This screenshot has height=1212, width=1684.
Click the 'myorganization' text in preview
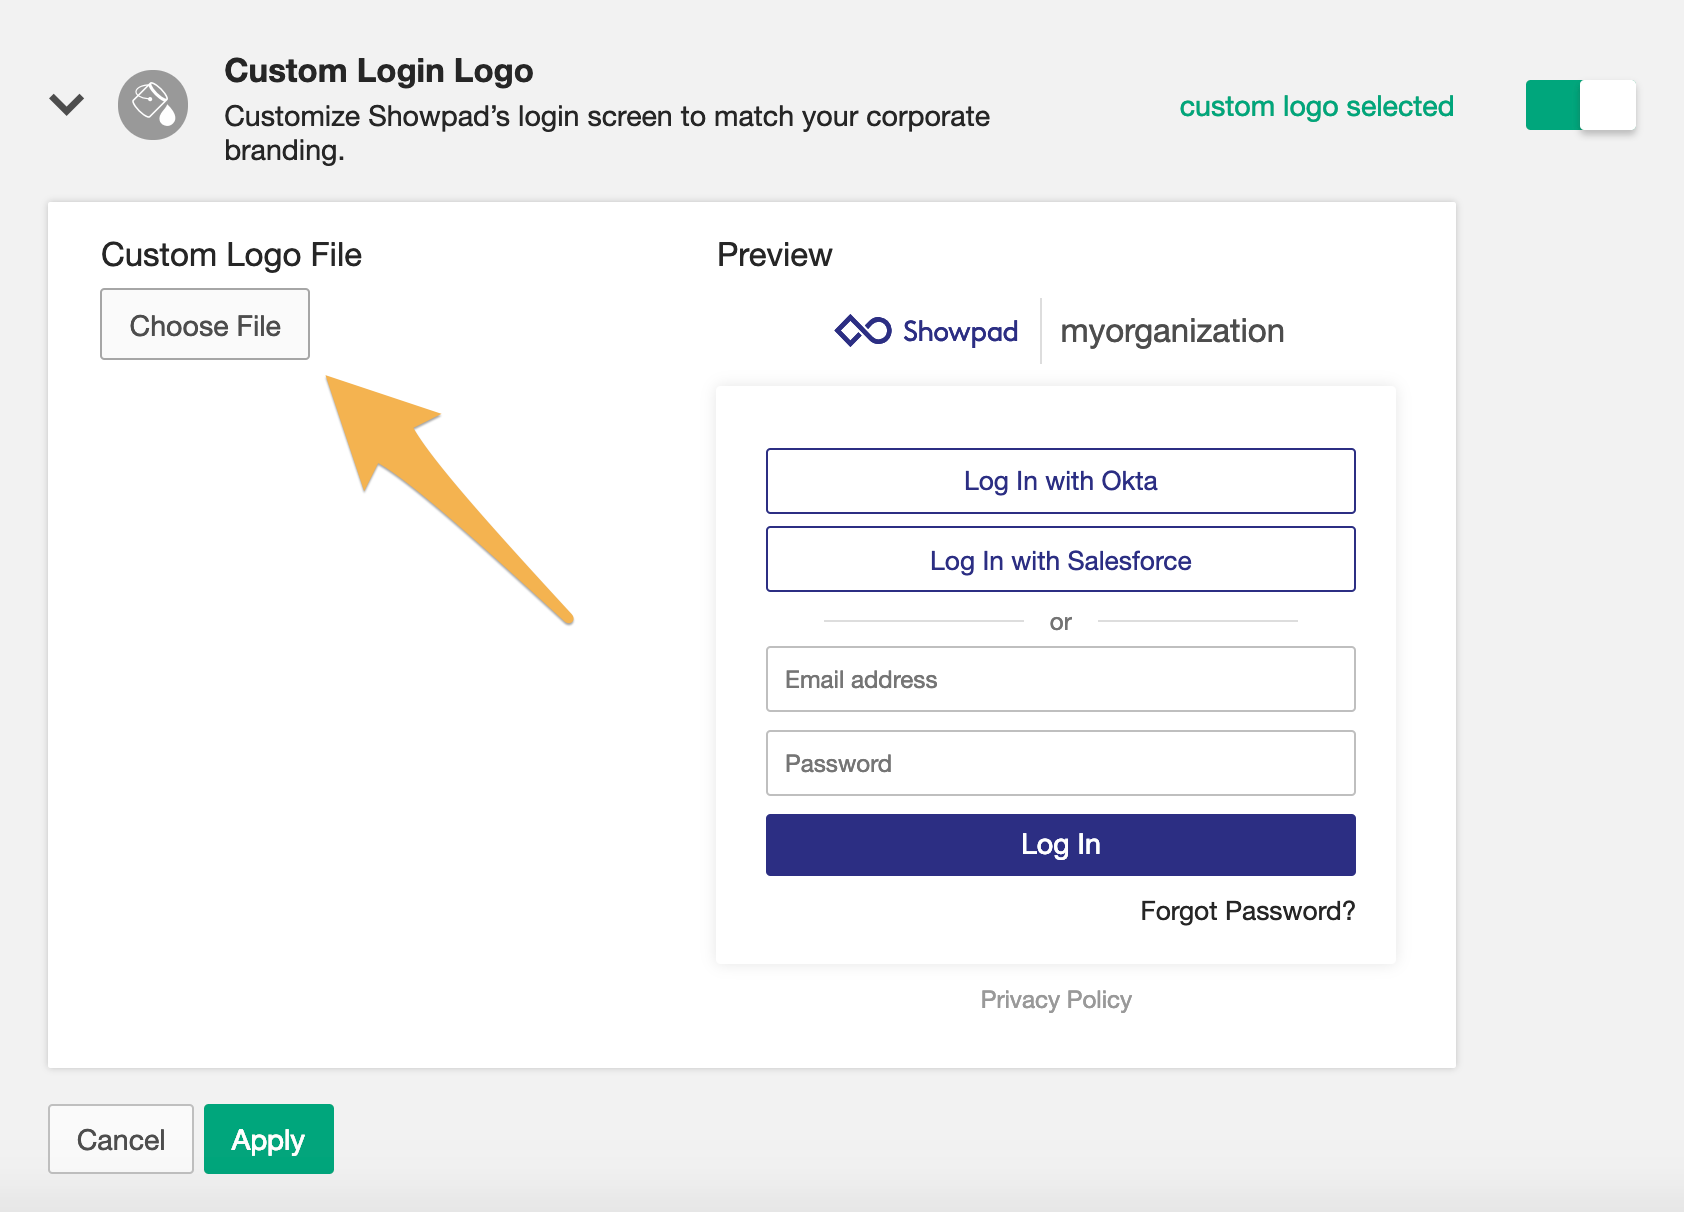[1172, 331]
